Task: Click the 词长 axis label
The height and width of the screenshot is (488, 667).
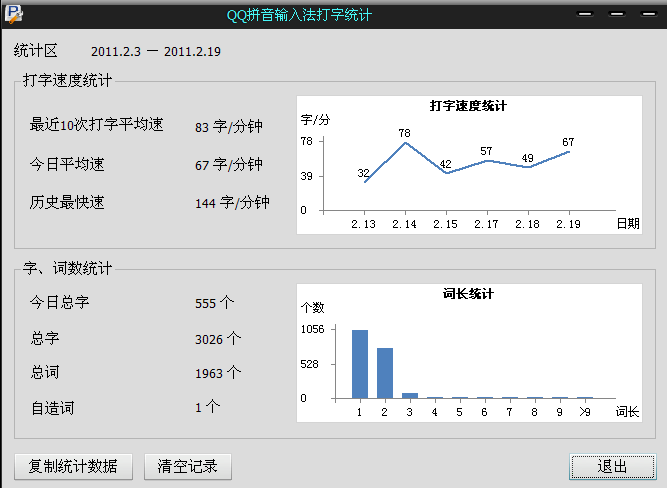Action: (627, 411)
